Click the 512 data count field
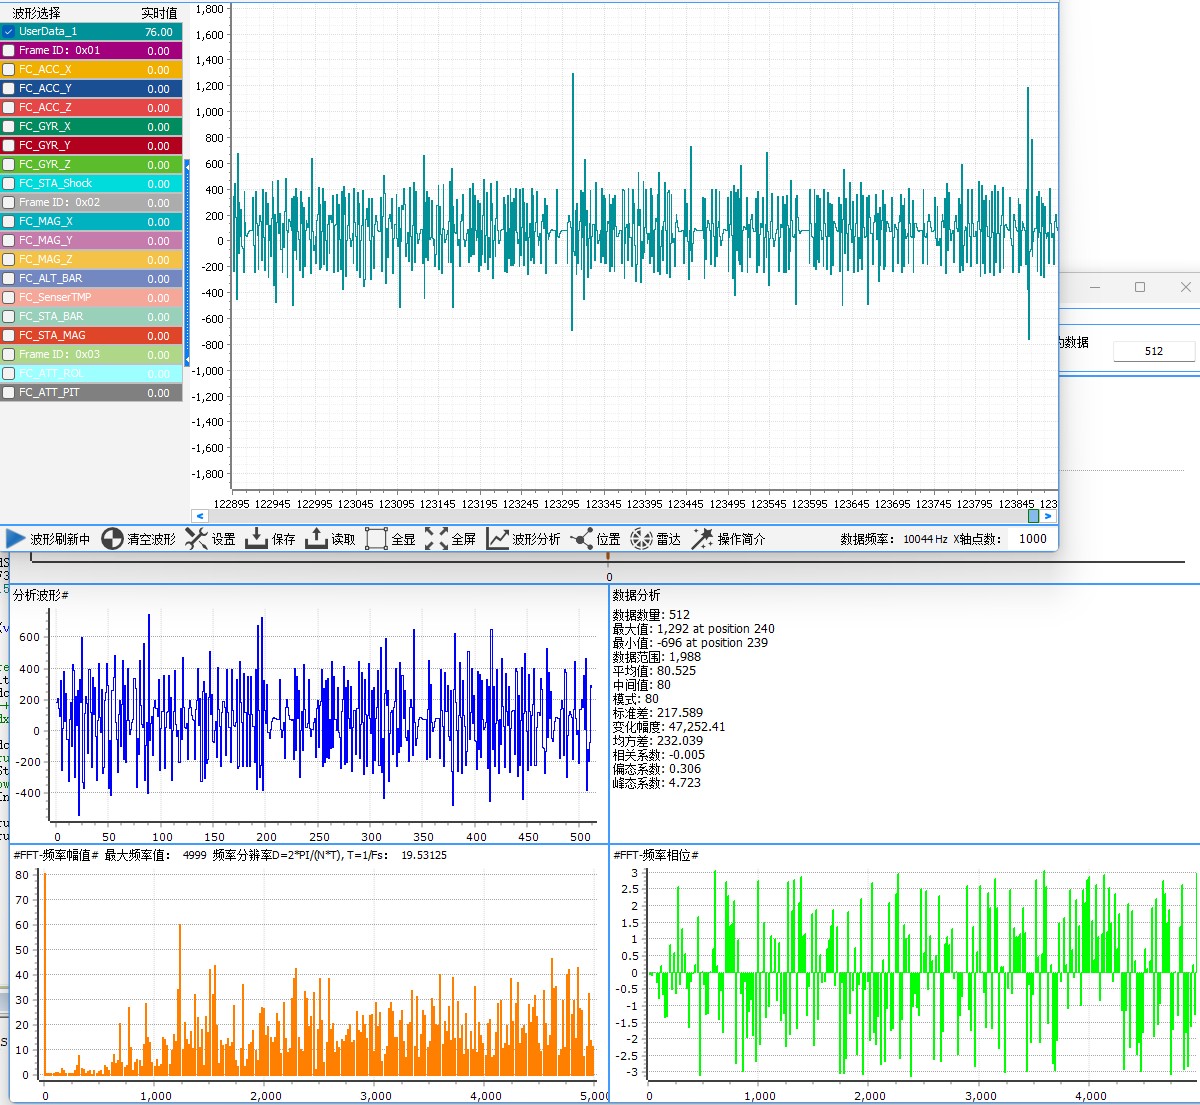This screenshot has width=1200, height=1105. point(1154,351)
